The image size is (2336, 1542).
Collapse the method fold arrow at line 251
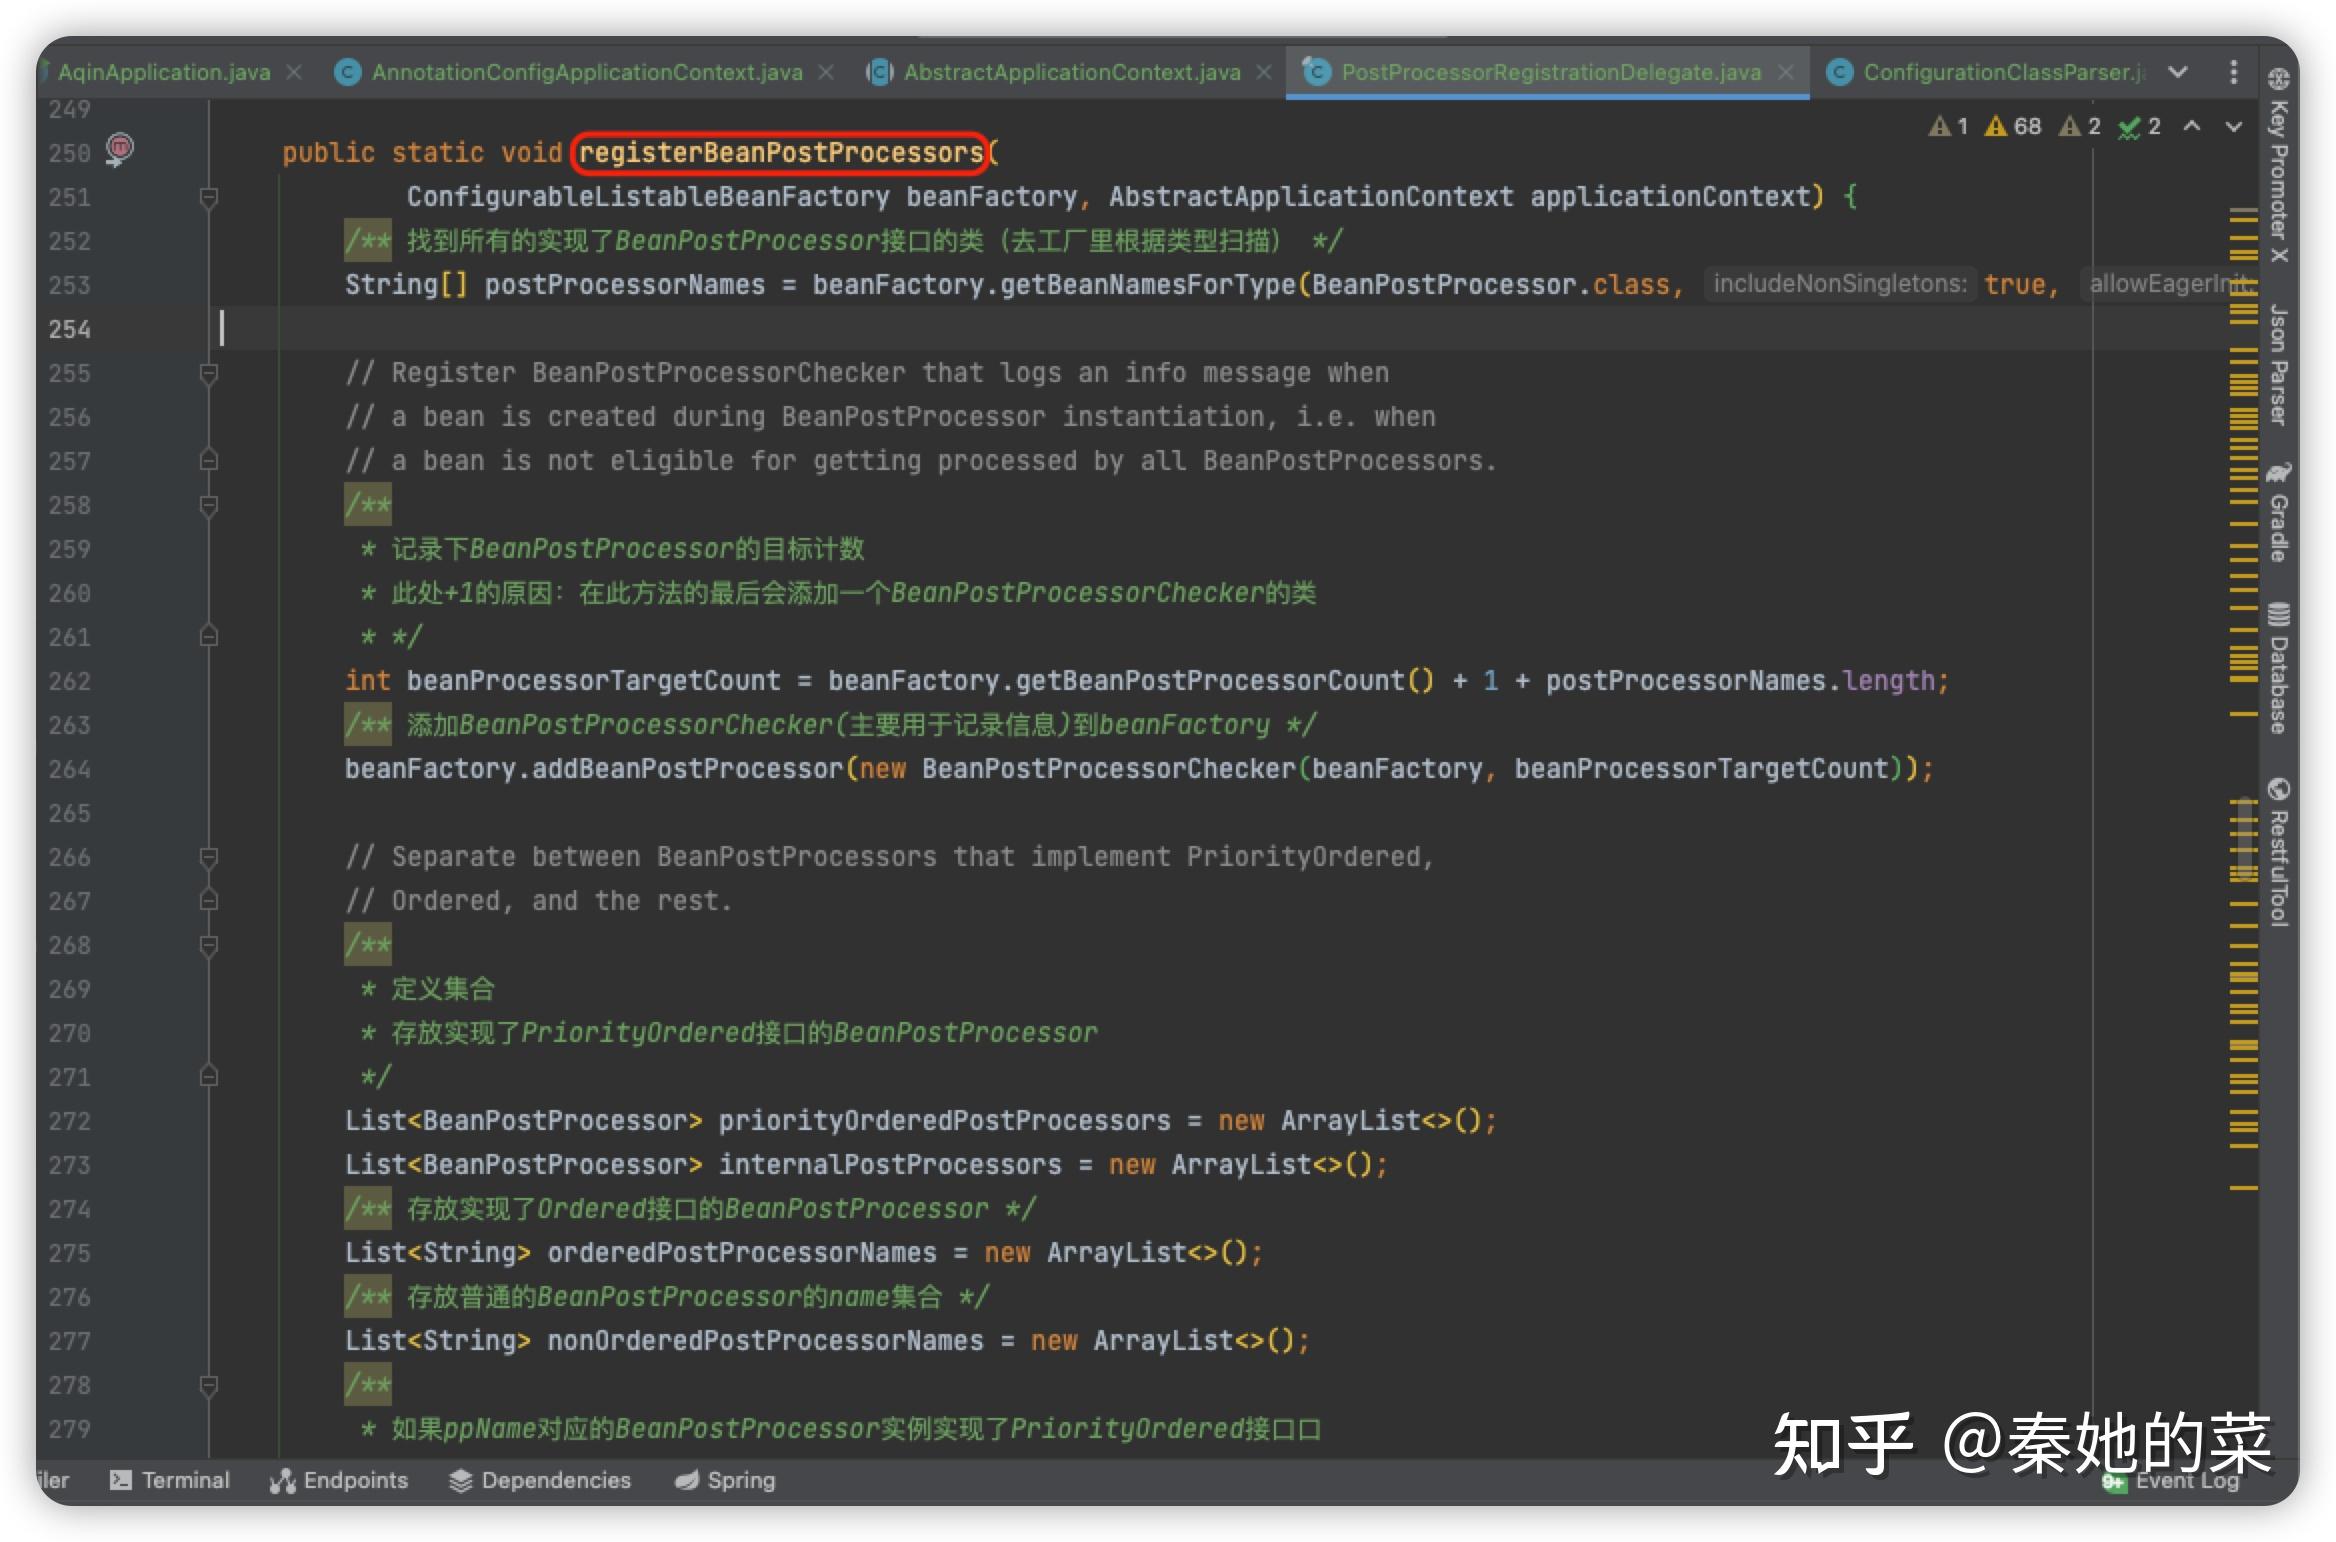point(209,197)
